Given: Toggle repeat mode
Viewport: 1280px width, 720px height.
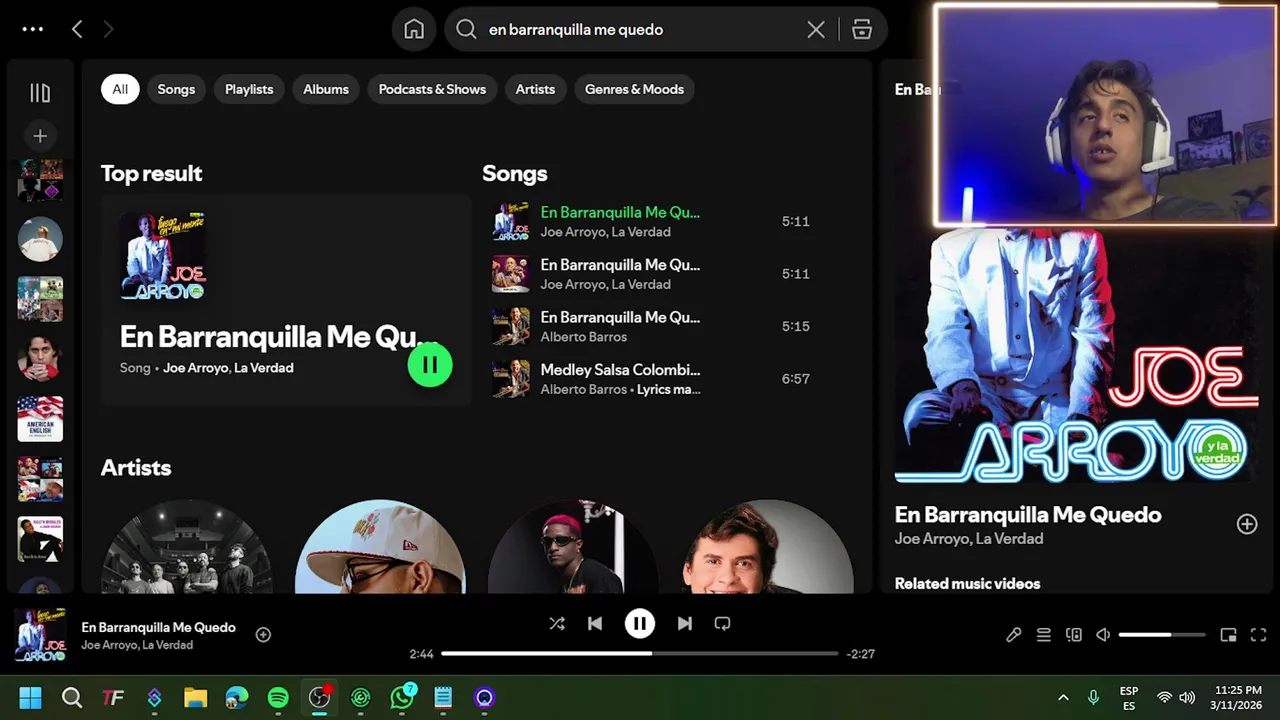Looking at the screenshot, I should [x=723, y=623].
